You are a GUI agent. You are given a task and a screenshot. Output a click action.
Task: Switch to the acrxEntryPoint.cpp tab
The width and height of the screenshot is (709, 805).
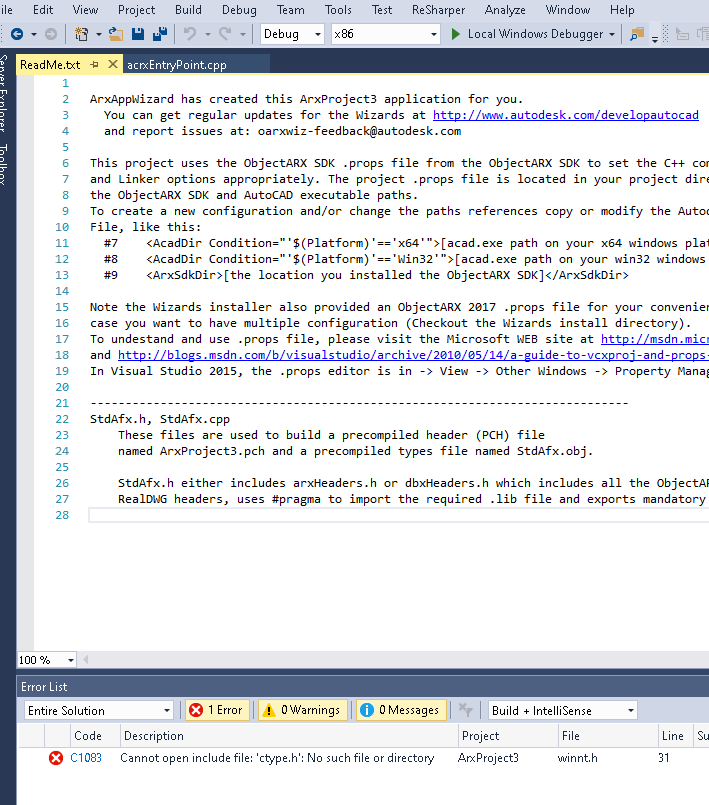177,65
